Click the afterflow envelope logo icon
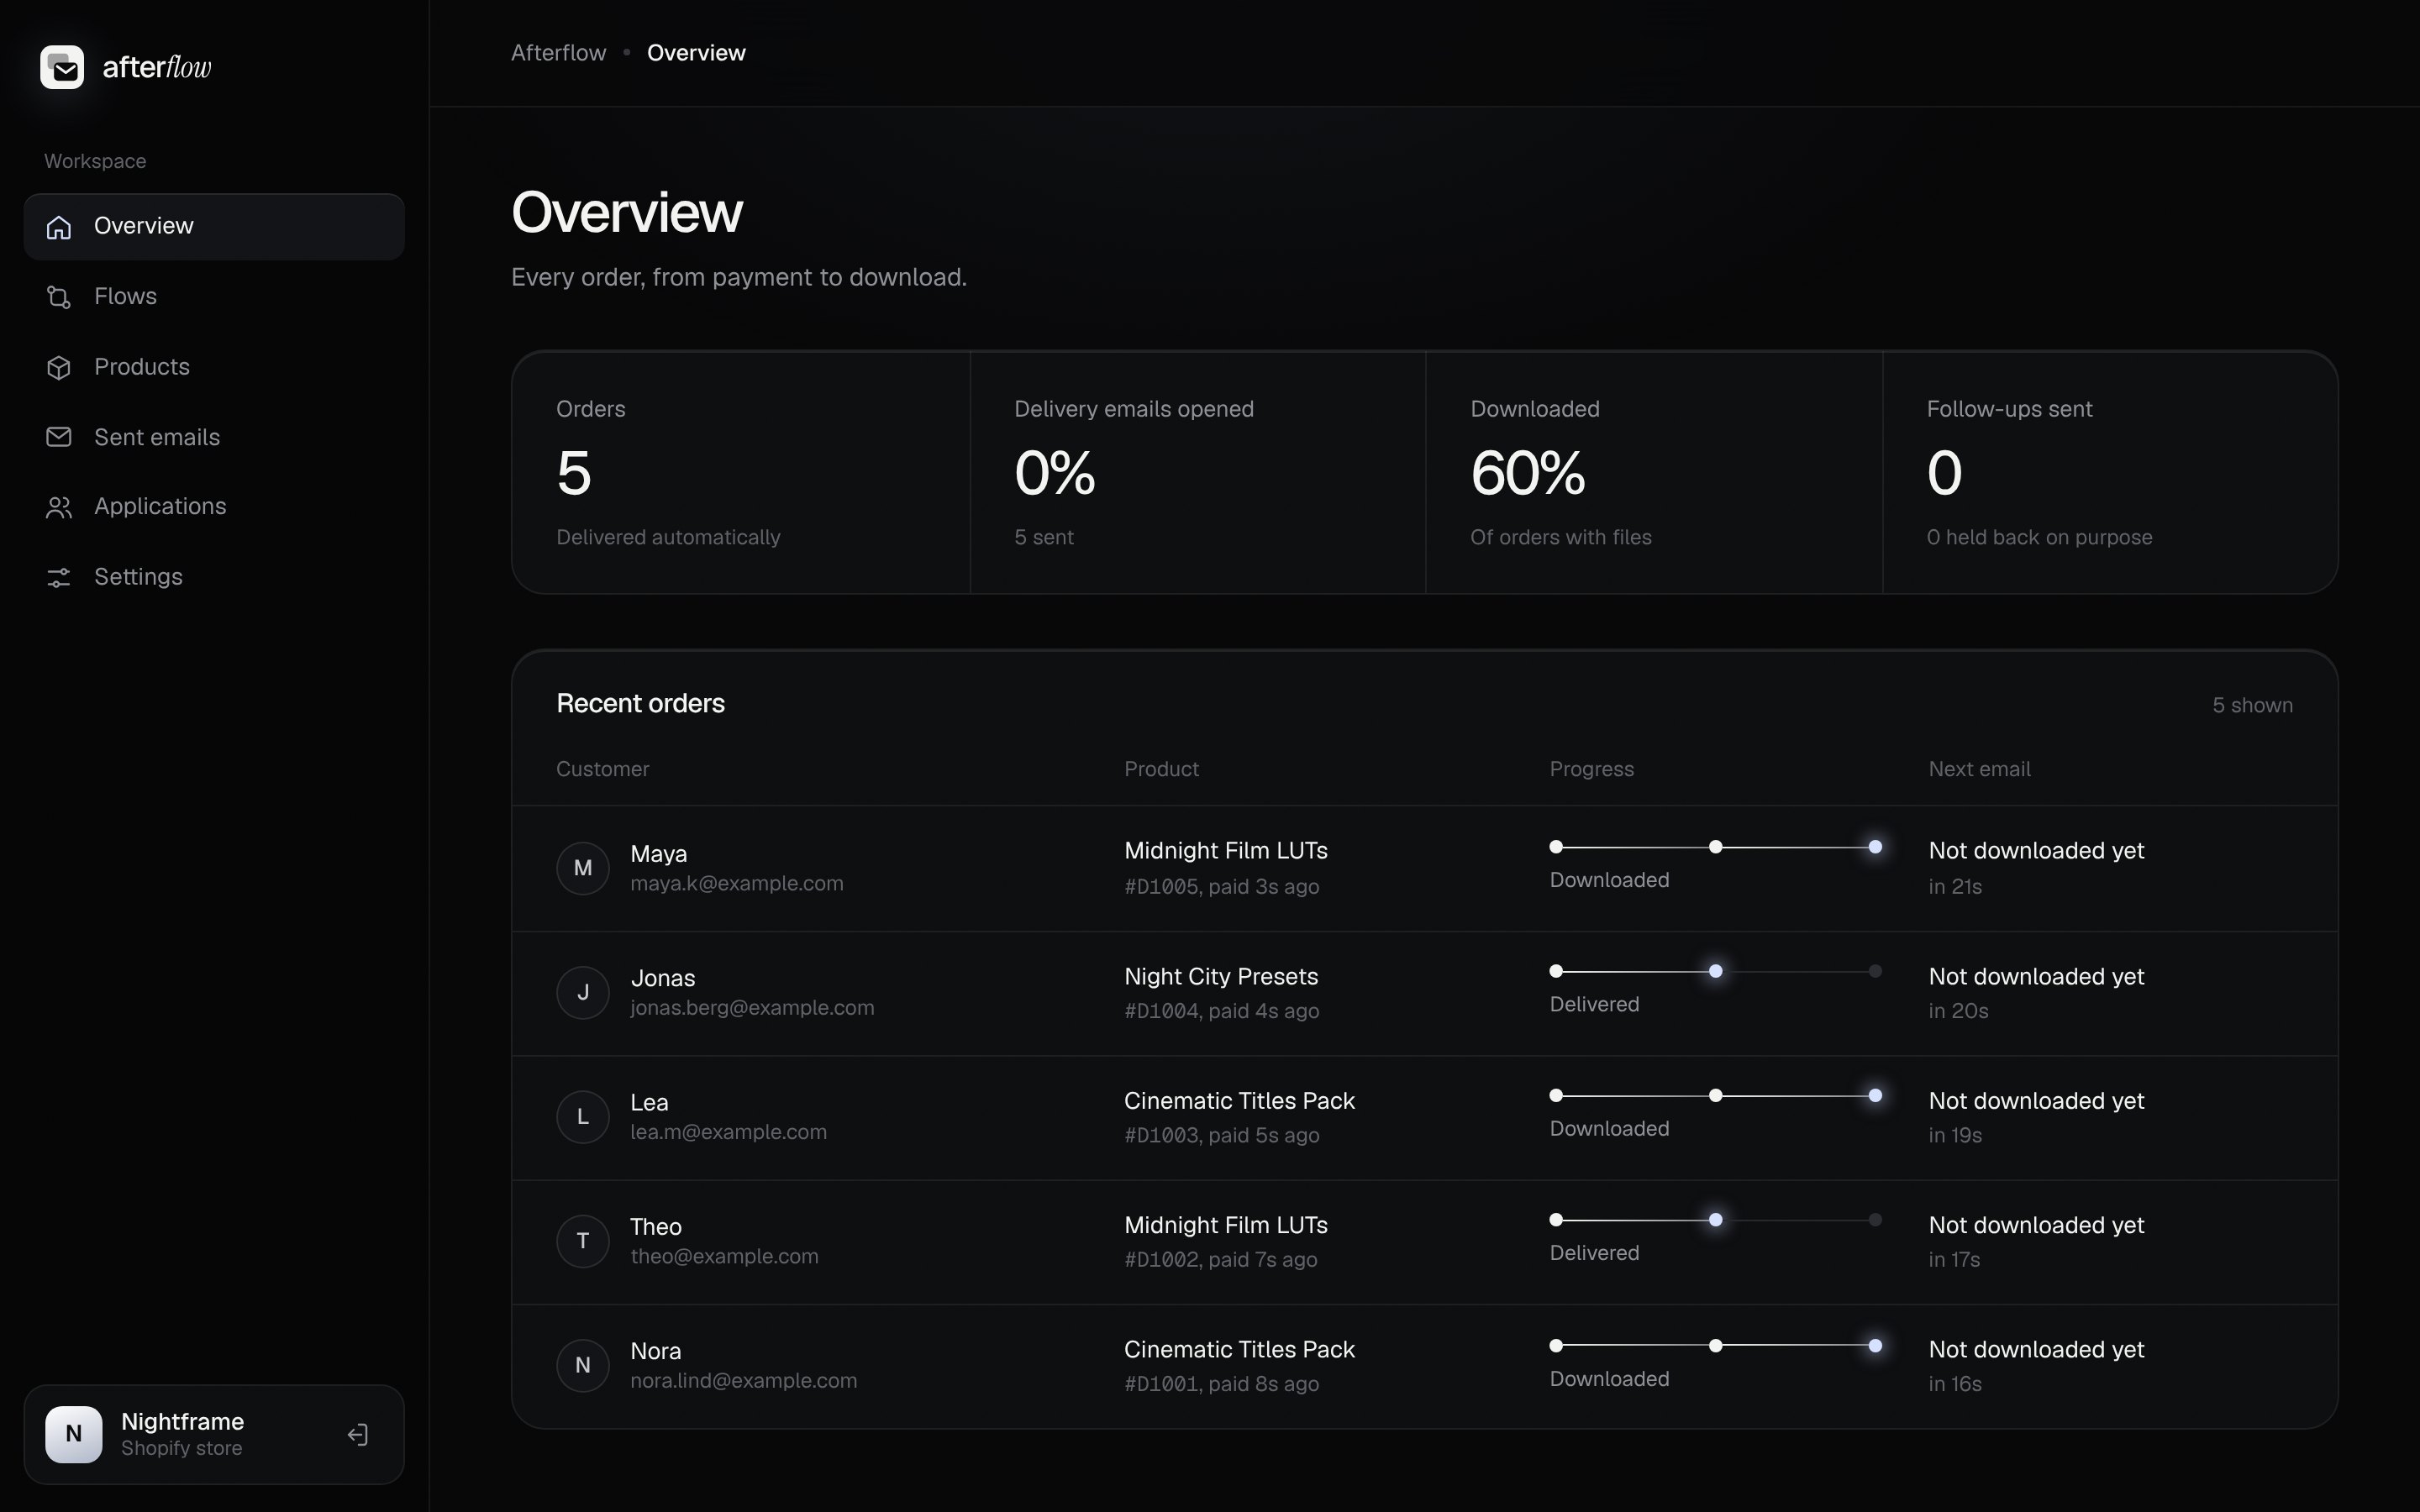2420x1512 pixels. click(62, 67)
